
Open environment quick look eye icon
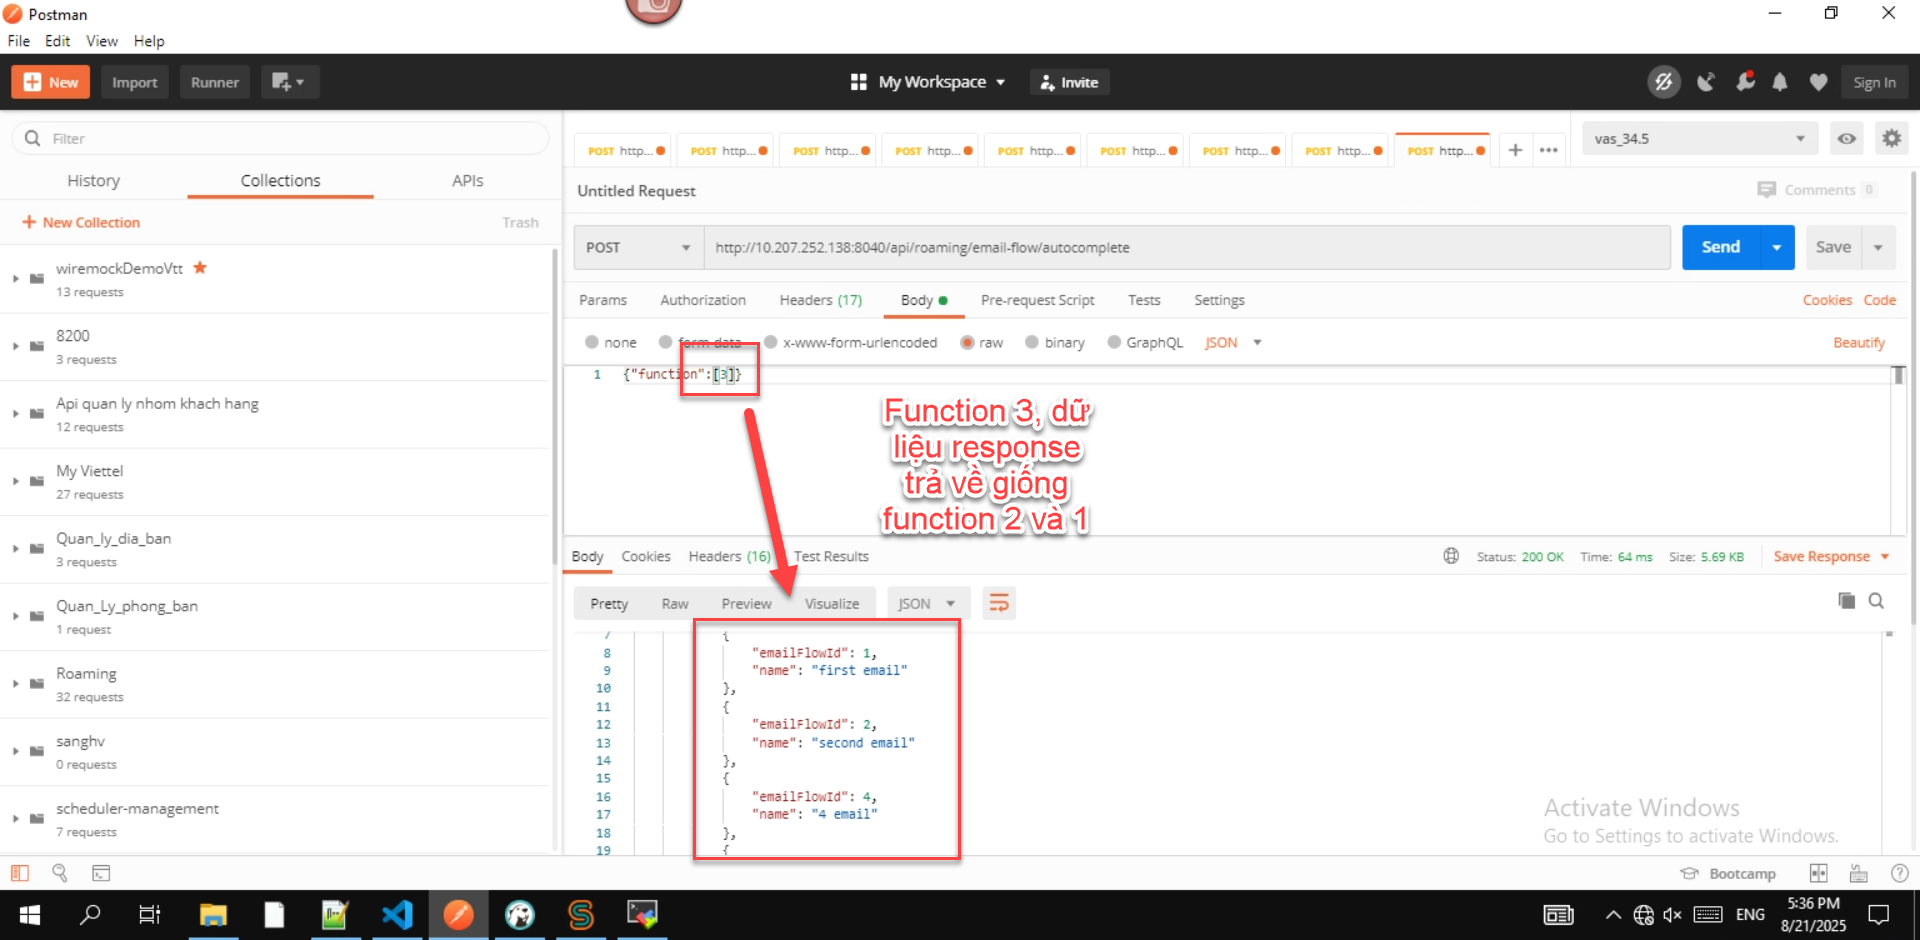pyautogui.click(x=1847, y=139)
